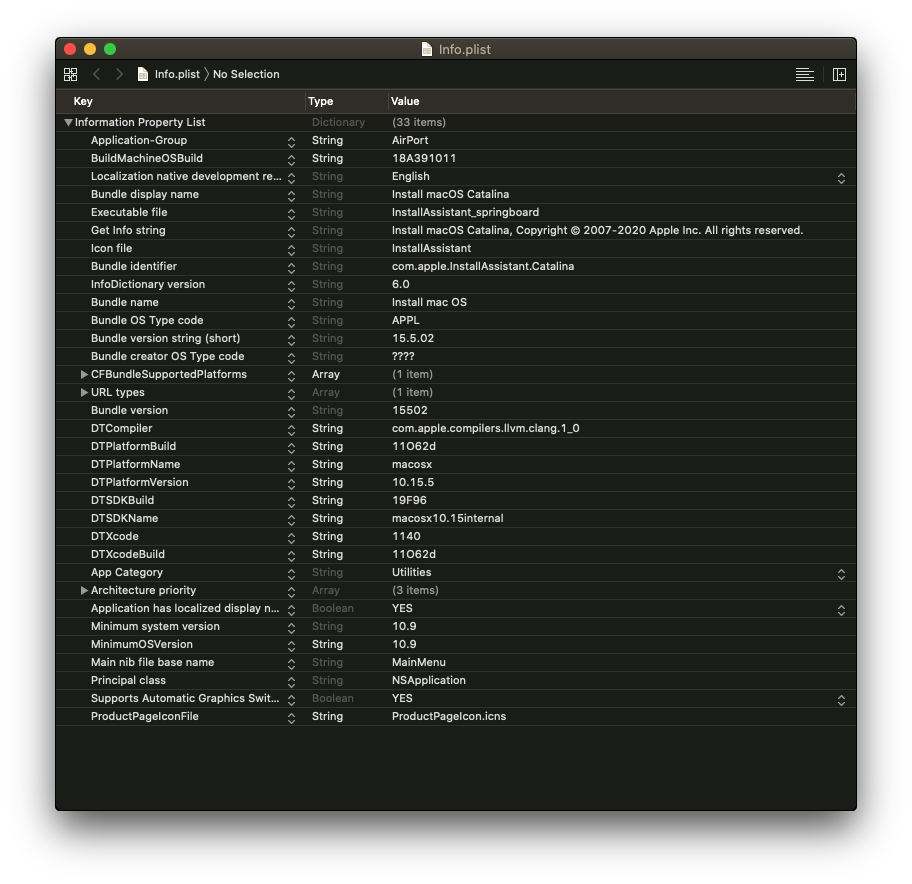Open YES popup for Application has localized display name
The height and width of the screenshot is (884, 912).
(x=841, y=610)
